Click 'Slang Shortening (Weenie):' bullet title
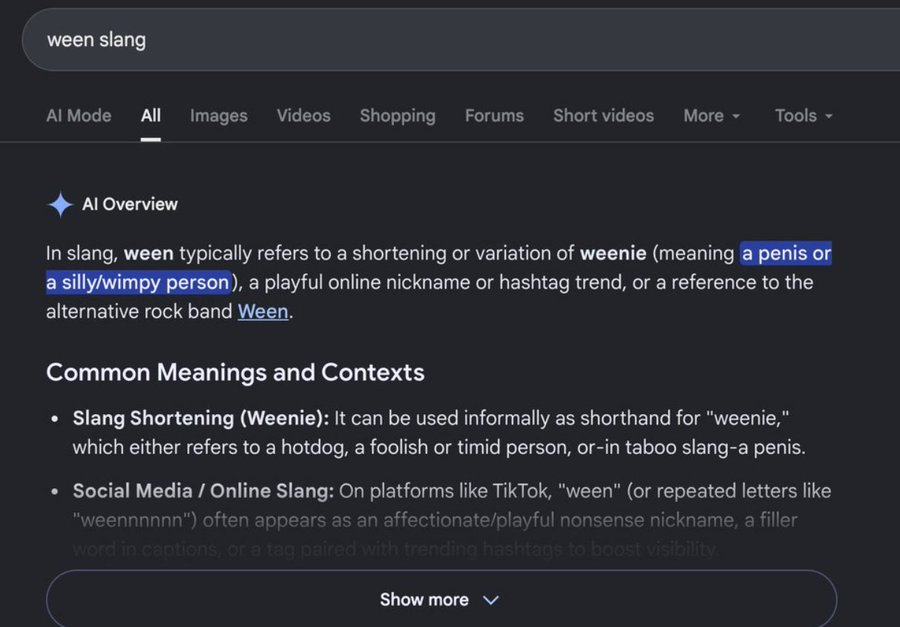 coord(201,418)
